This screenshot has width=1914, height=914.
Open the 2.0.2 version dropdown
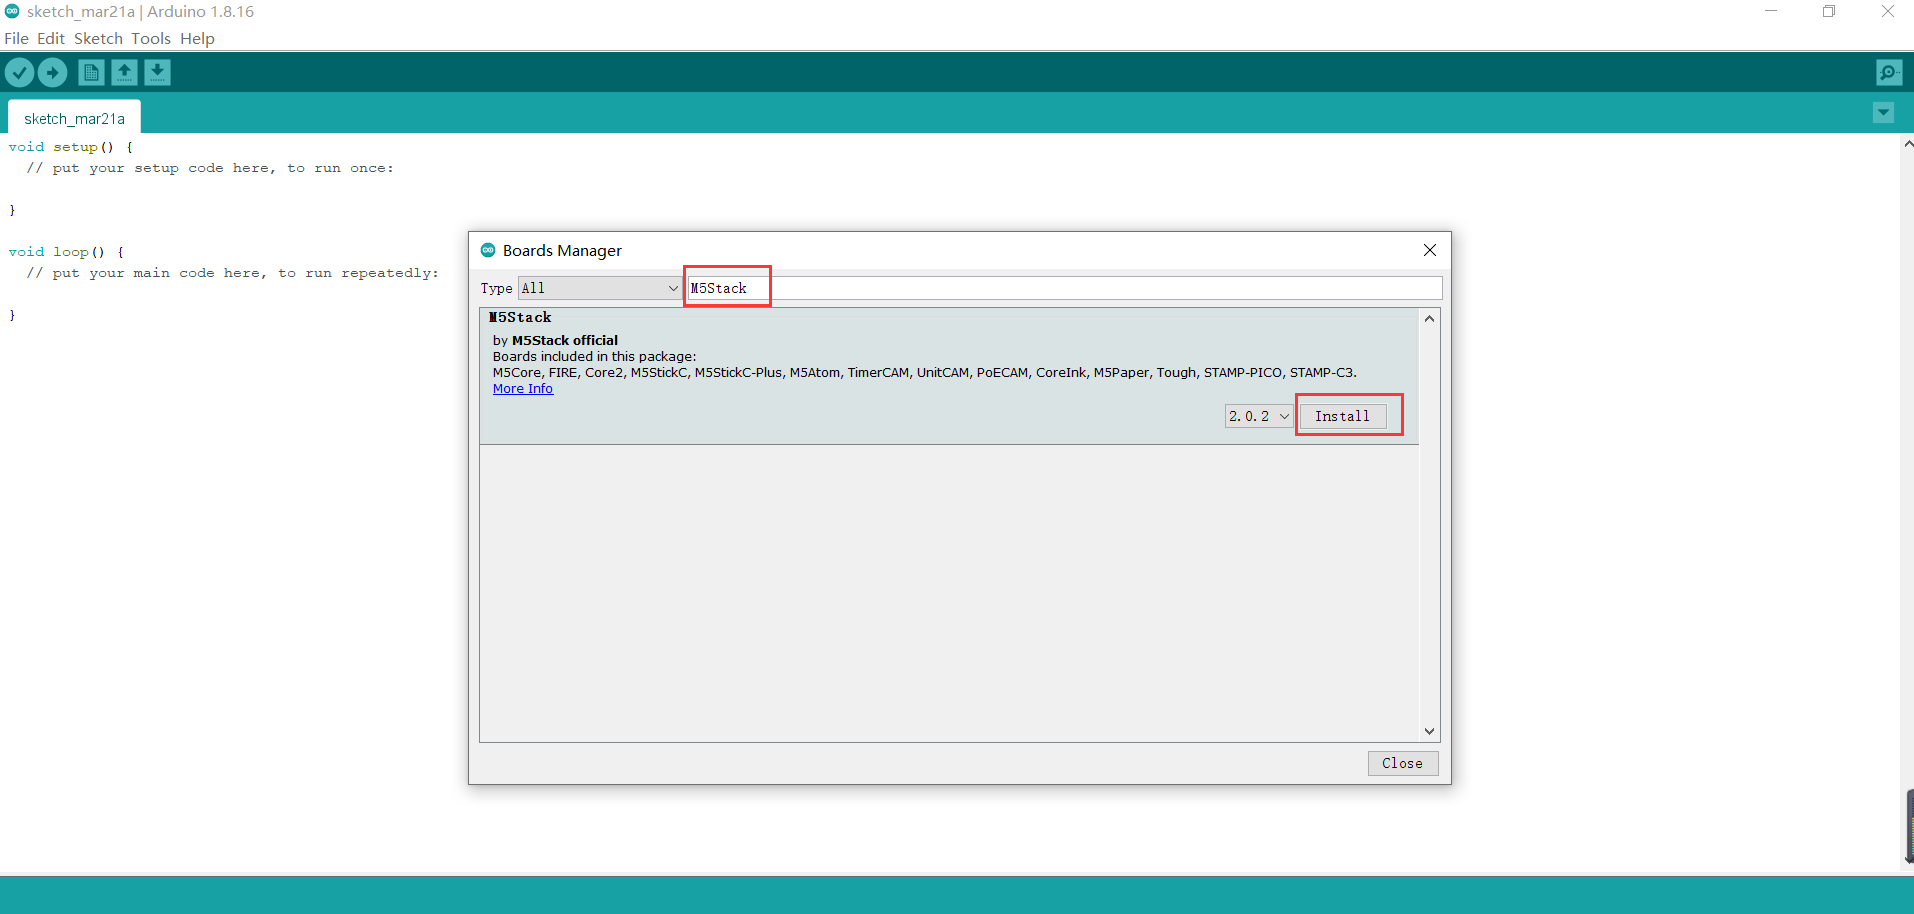(x=1259, y=416)
